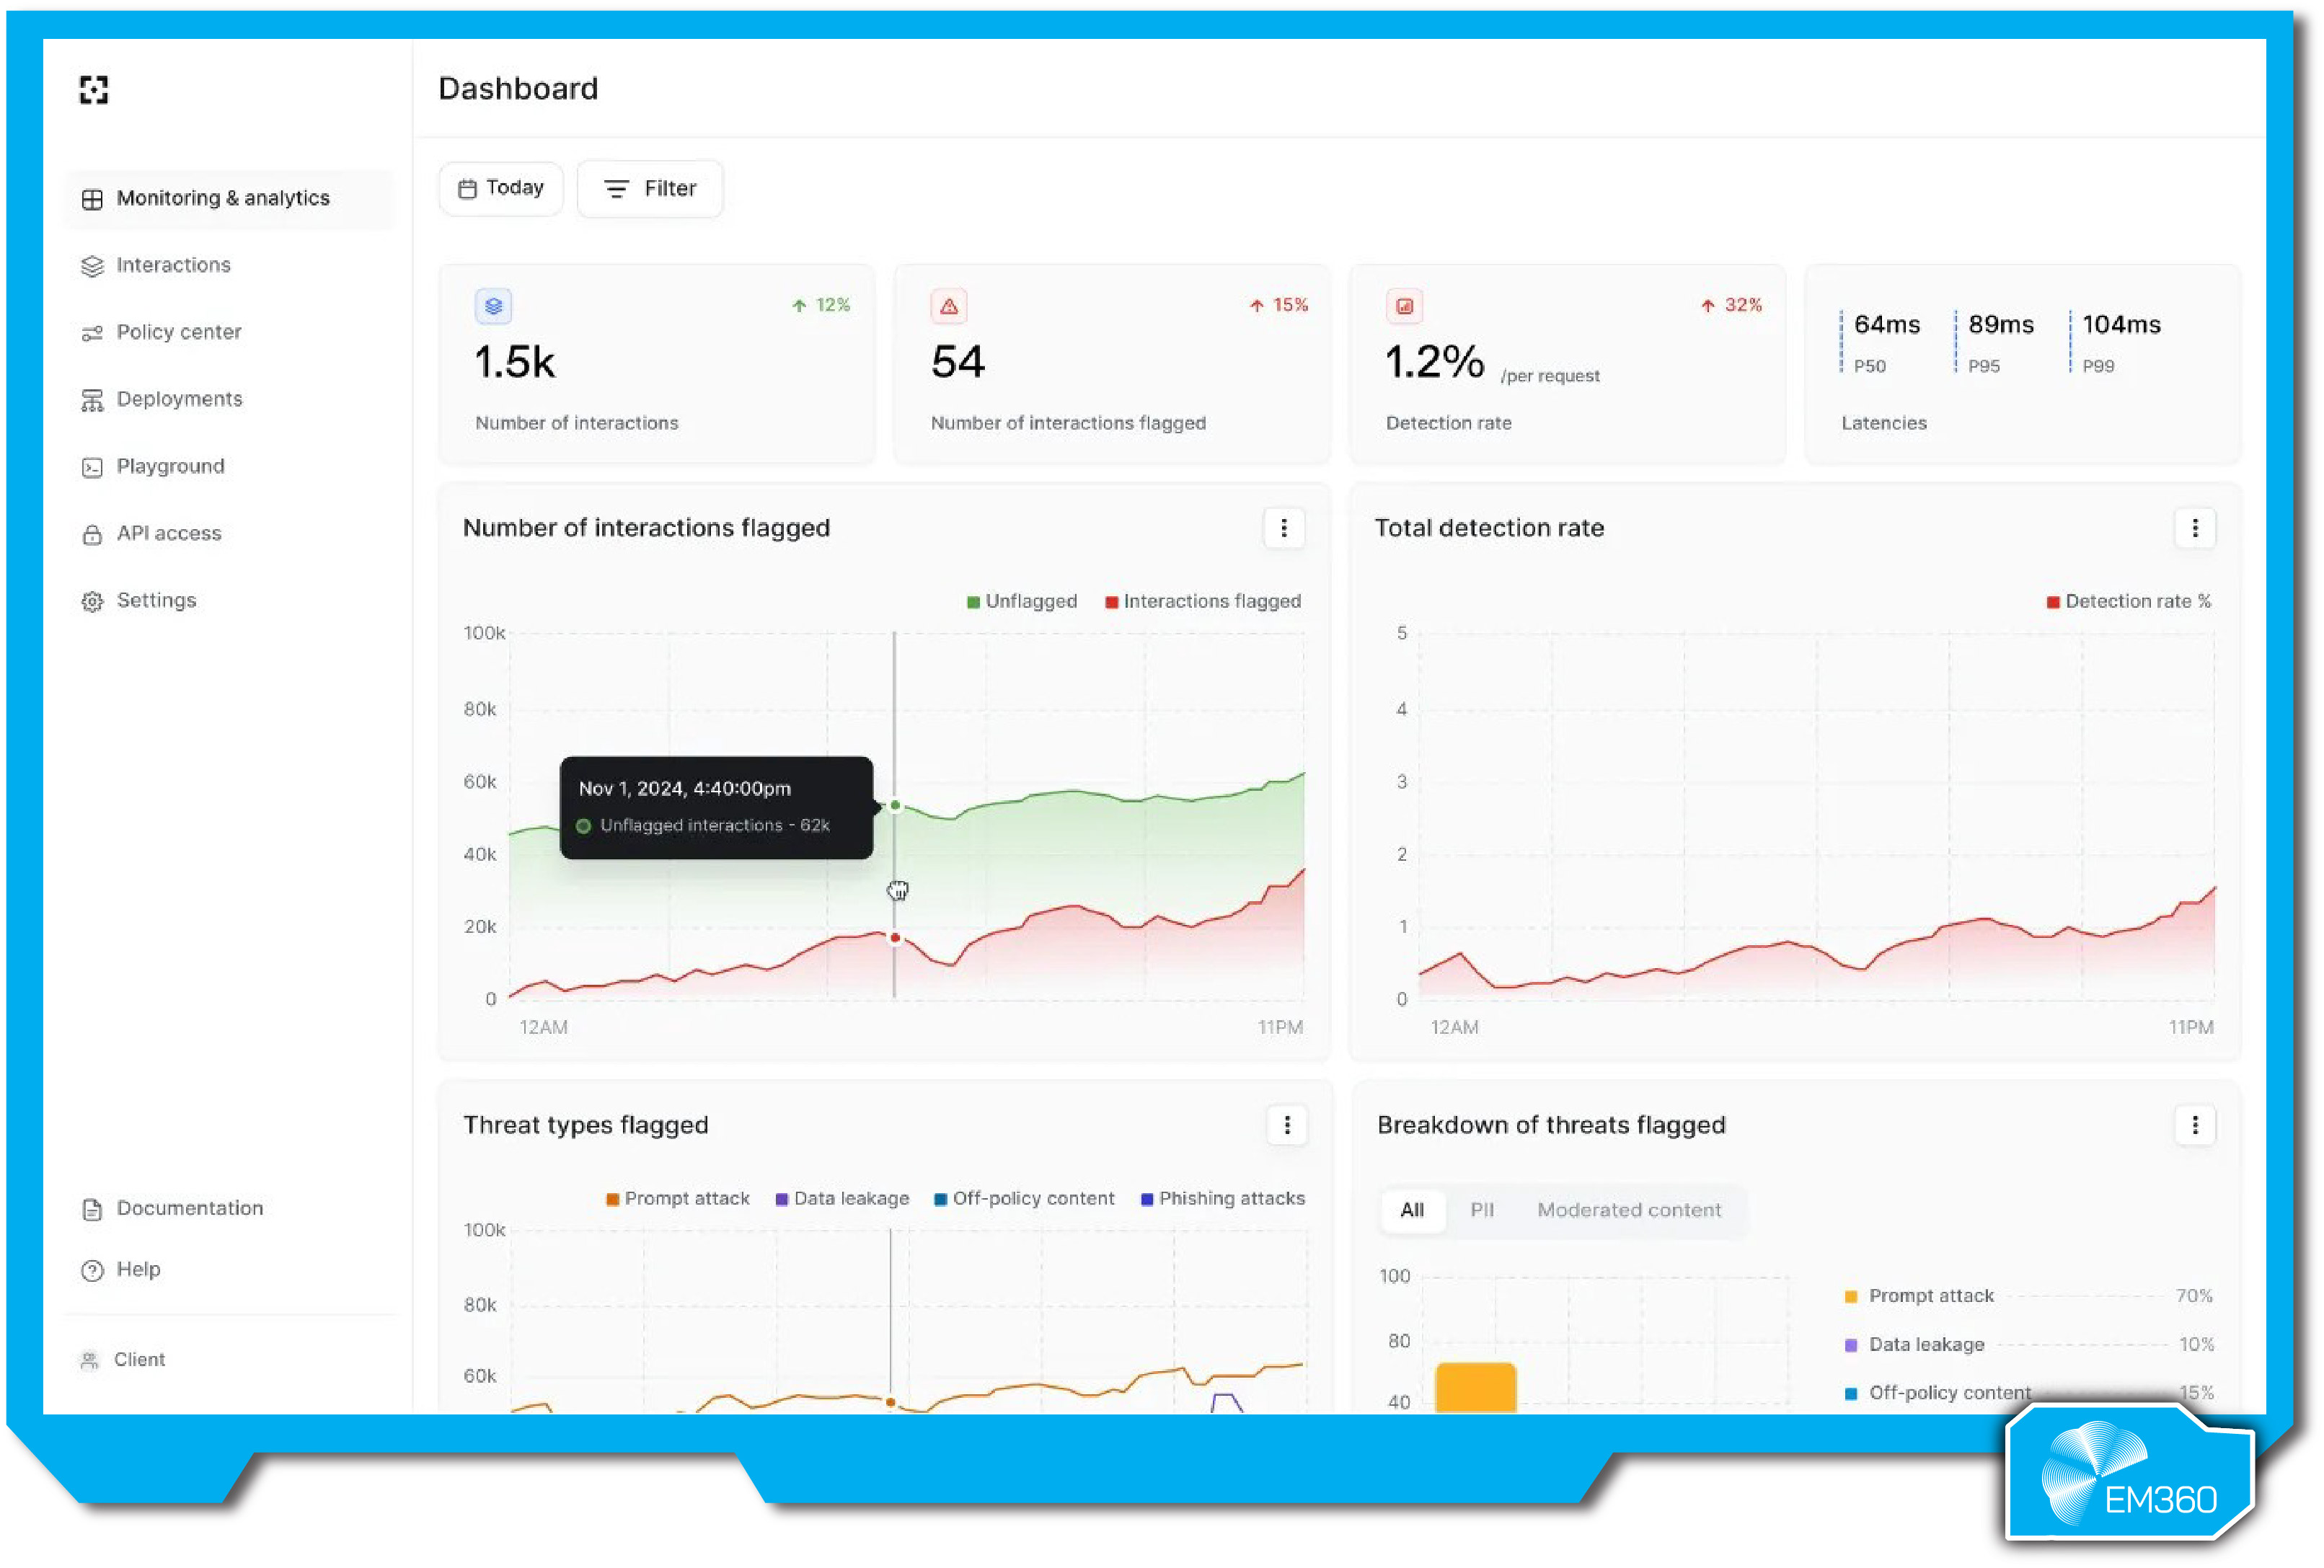
Task: Open the Filter panel
Action: [650, 188]
